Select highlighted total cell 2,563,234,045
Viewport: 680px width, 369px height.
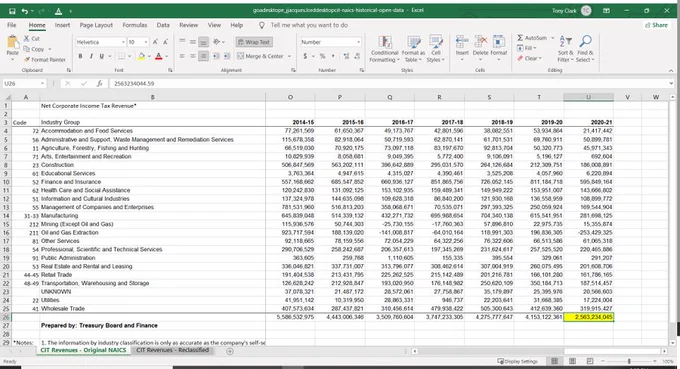588,317
